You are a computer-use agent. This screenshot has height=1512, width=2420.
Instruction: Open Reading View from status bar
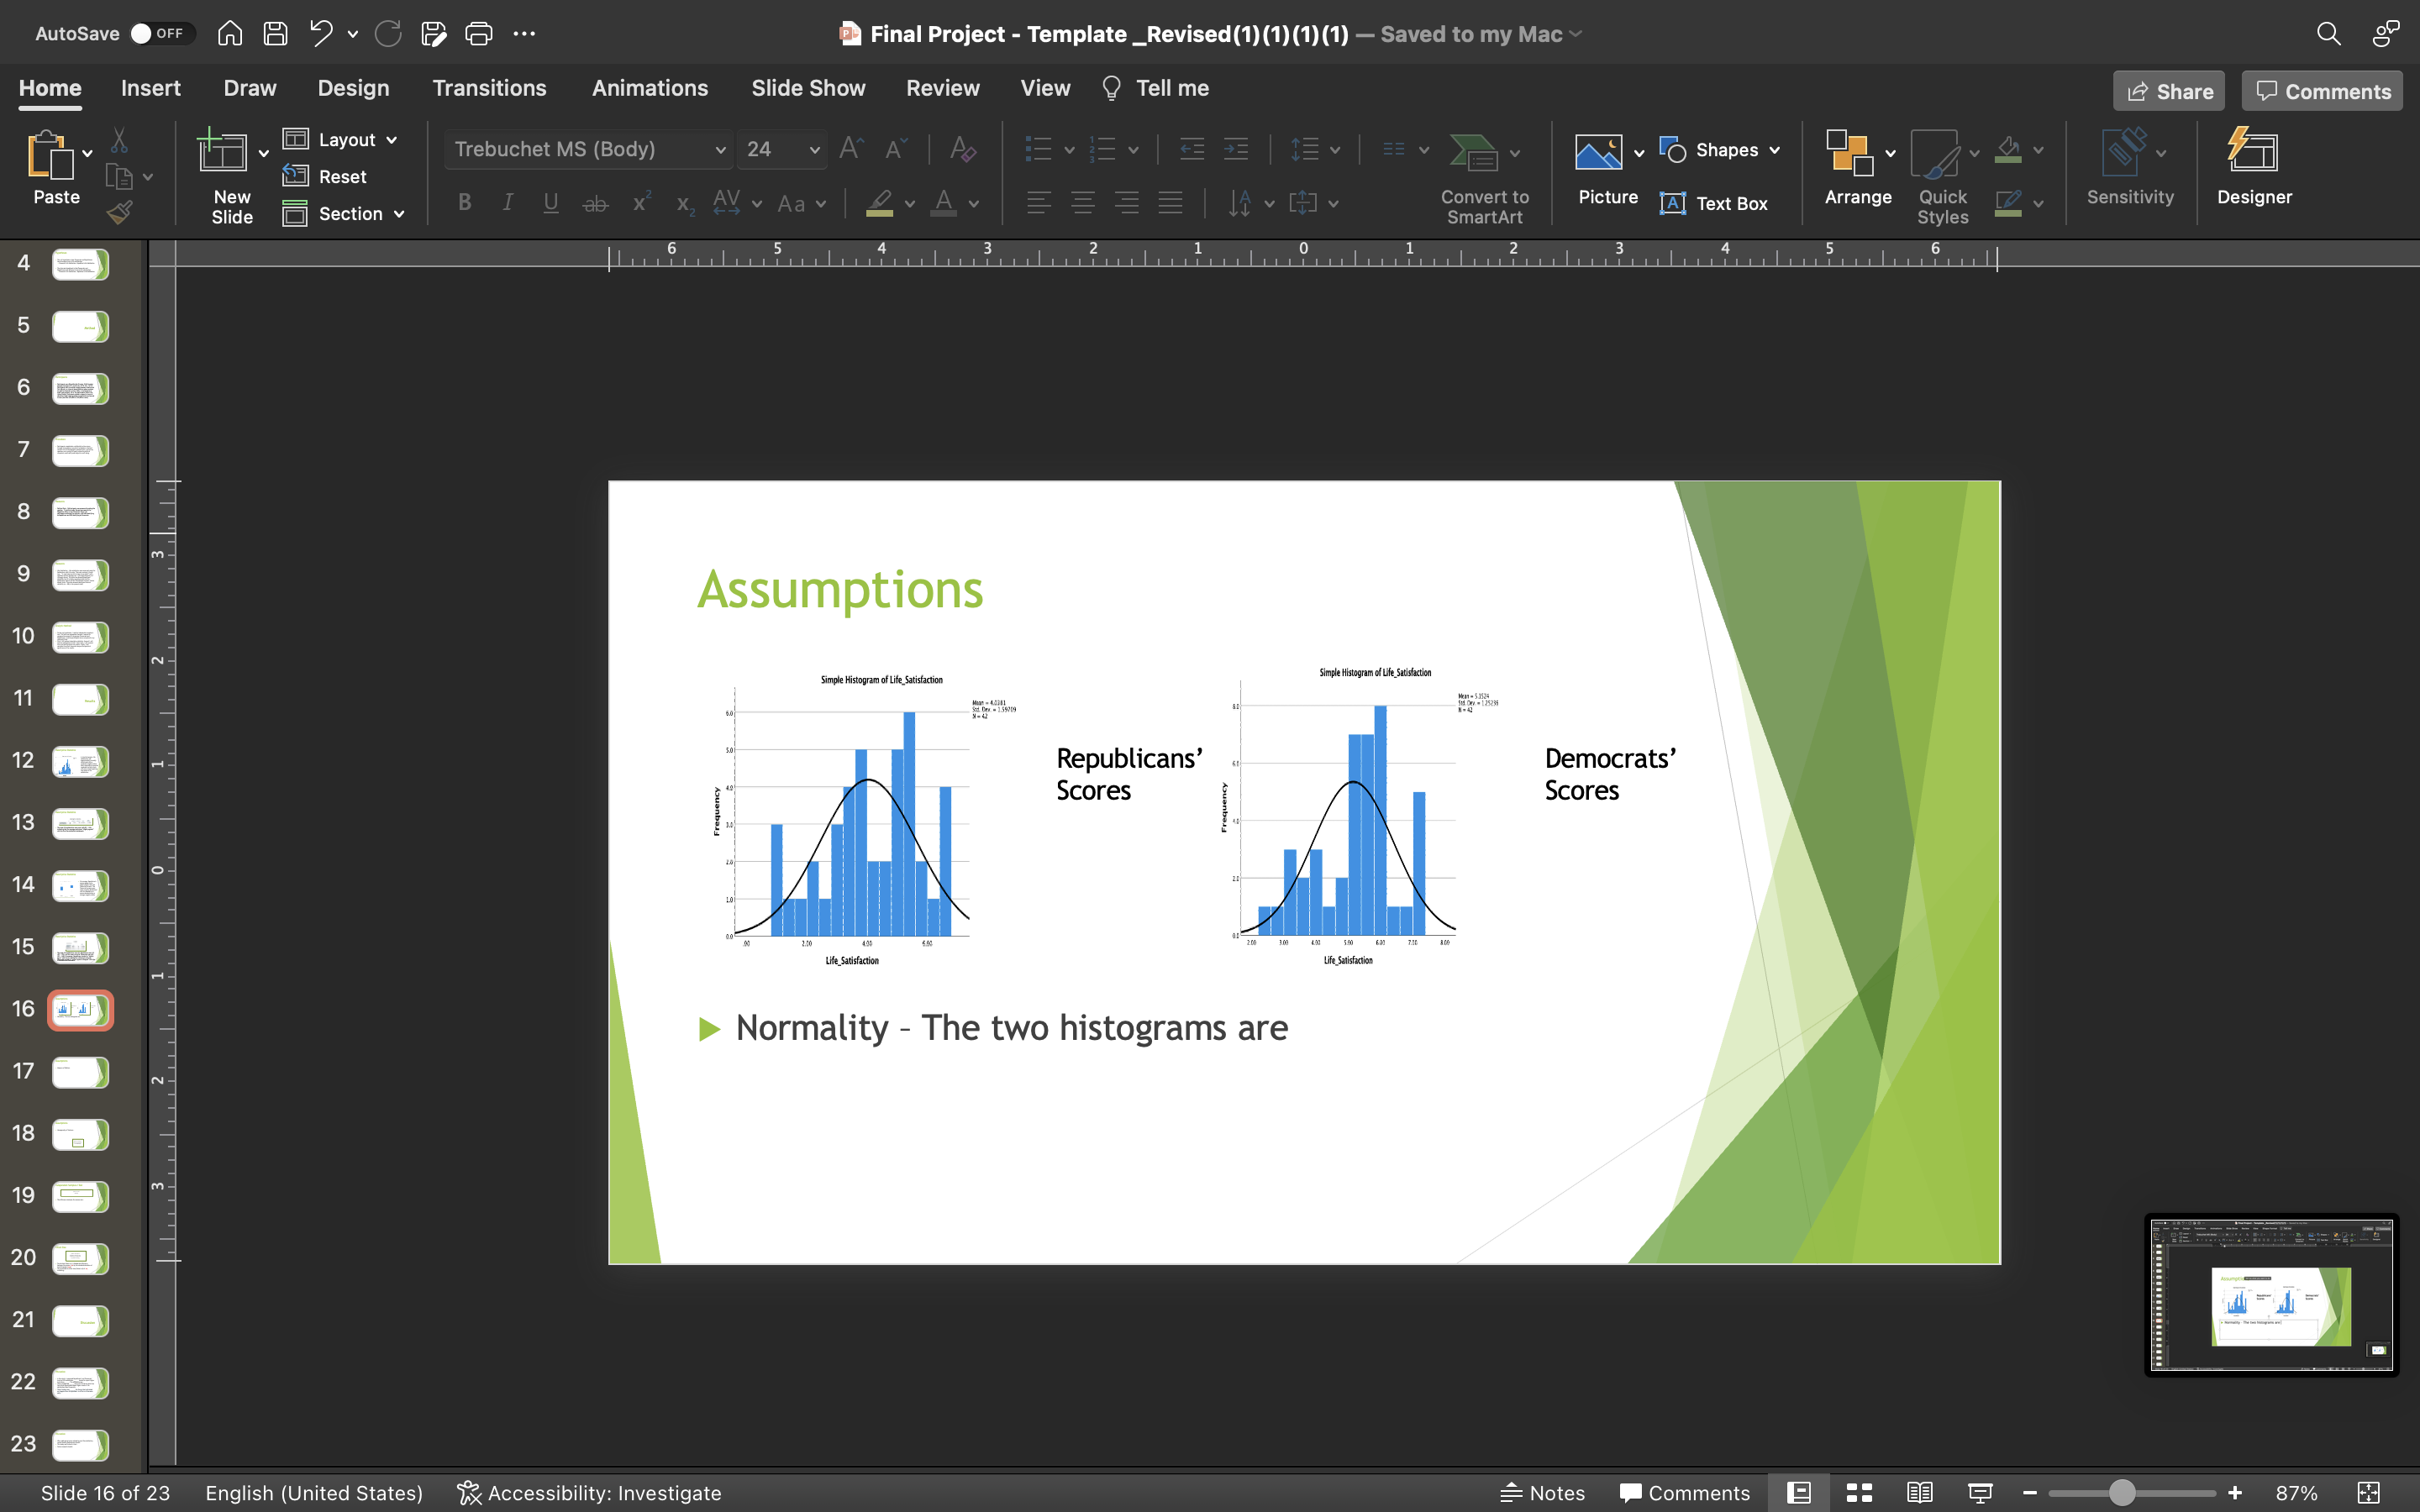(x=1919, y=1493)
